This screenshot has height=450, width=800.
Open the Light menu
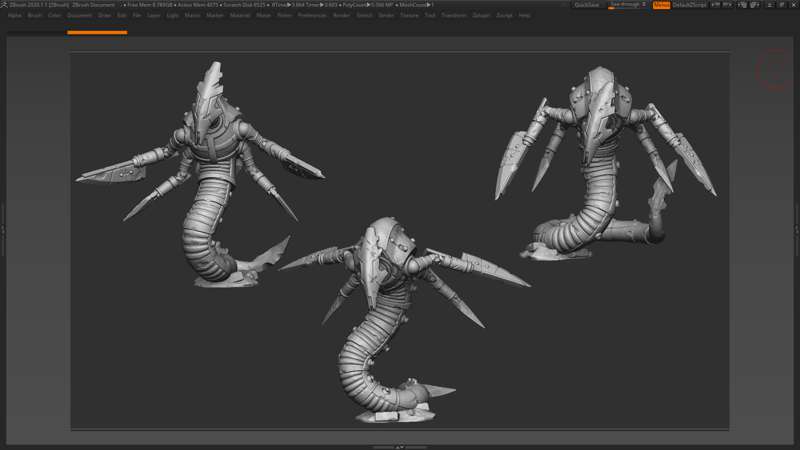pyautogui.click(x=172, y=16)
